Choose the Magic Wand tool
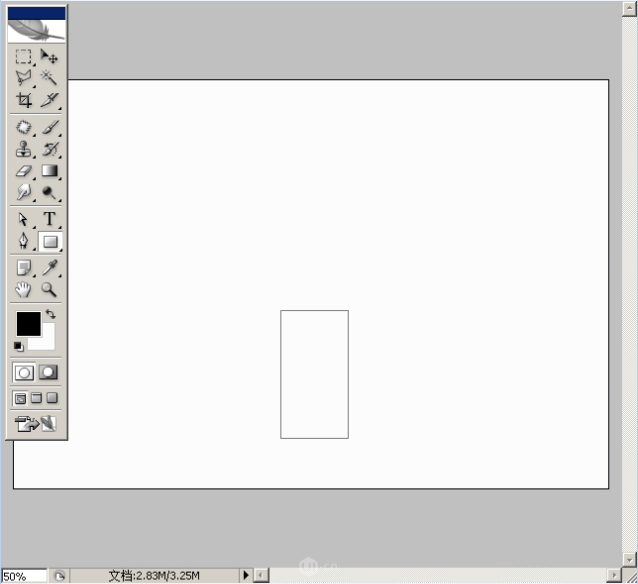The width and height of the screenshot is (638, 584). pos(49,77)
